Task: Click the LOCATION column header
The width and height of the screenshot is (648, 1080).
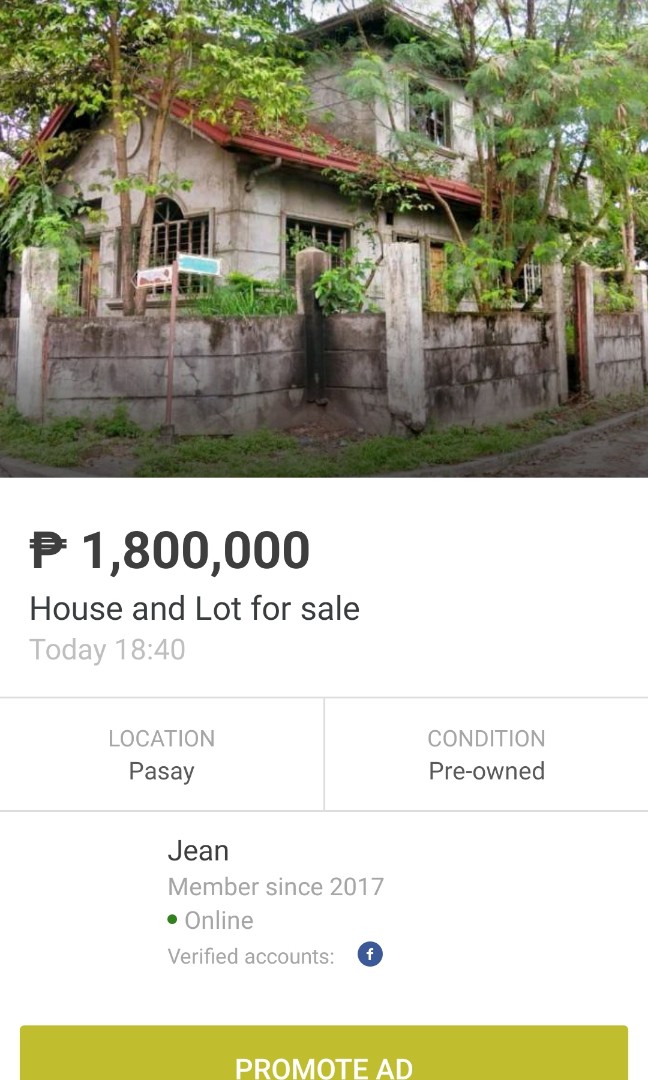Action: (161, 738)
